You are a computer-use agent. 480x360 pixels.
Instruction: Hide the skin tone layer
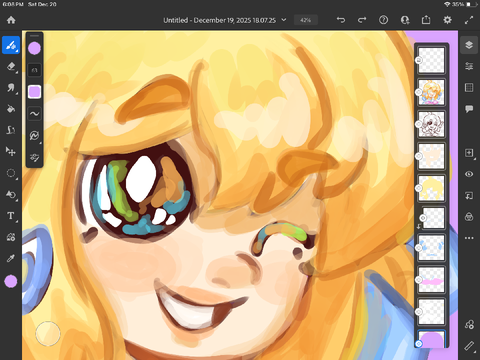click(x=419, y=156)
